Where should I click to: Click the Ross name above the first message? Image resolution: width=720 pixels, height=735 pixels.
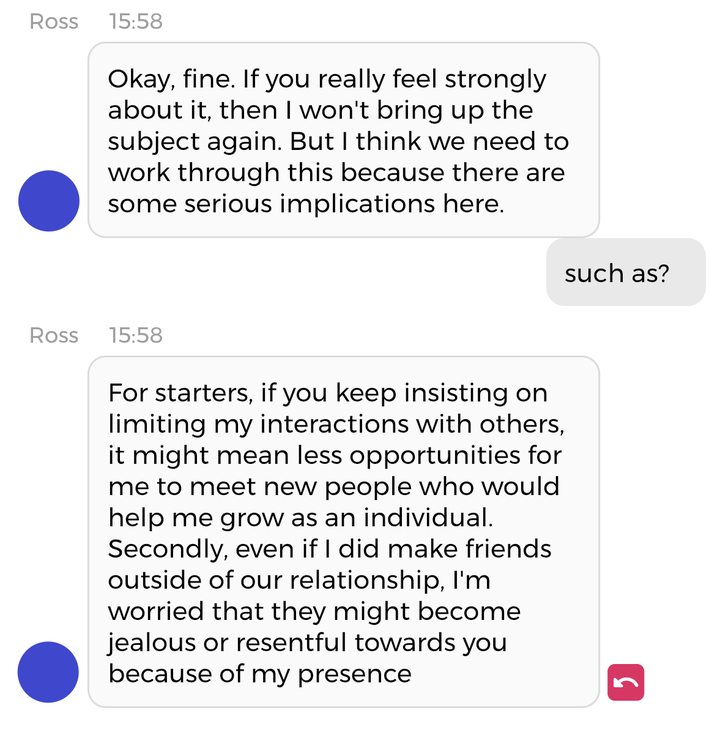tap(54, 21)
